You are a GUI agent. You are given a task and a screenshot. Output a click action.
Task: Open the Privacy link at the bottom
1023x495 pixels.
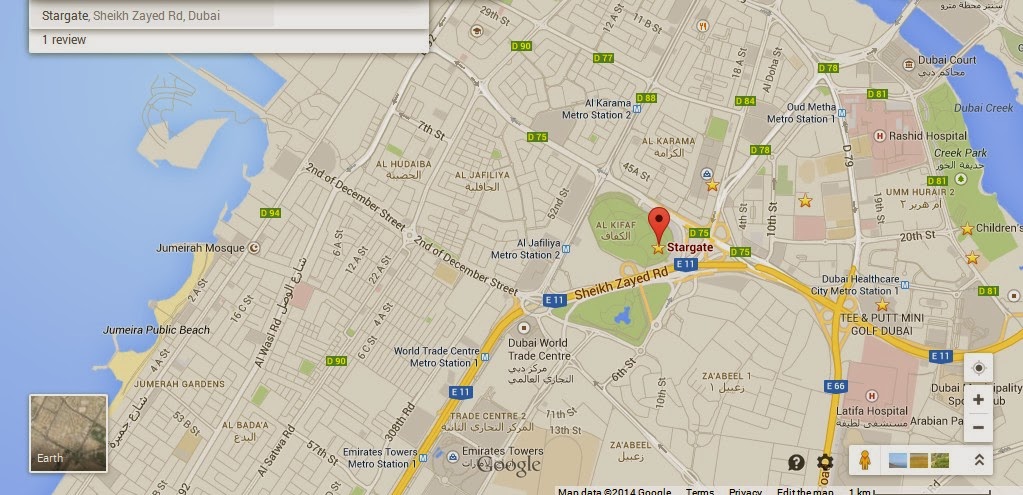pos(745,491)
